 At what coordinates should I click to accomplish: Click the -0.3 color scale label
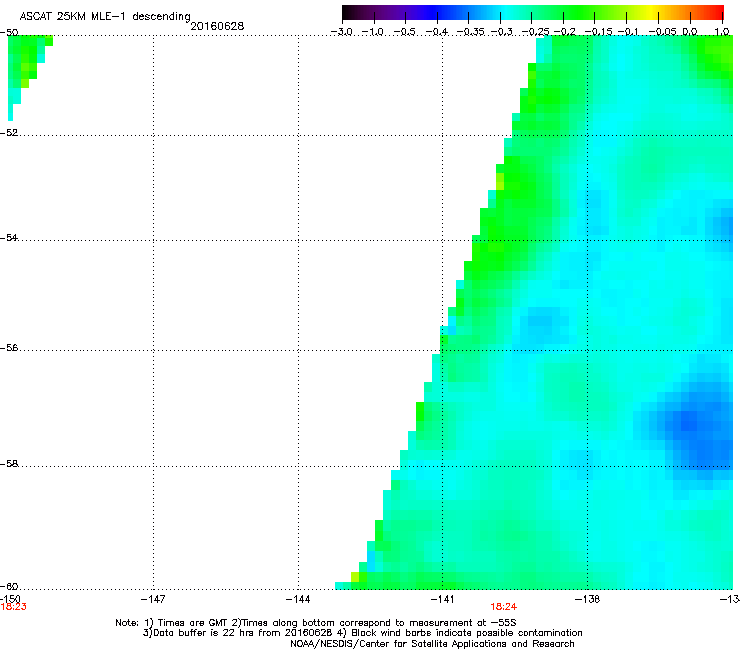(502, 32)
